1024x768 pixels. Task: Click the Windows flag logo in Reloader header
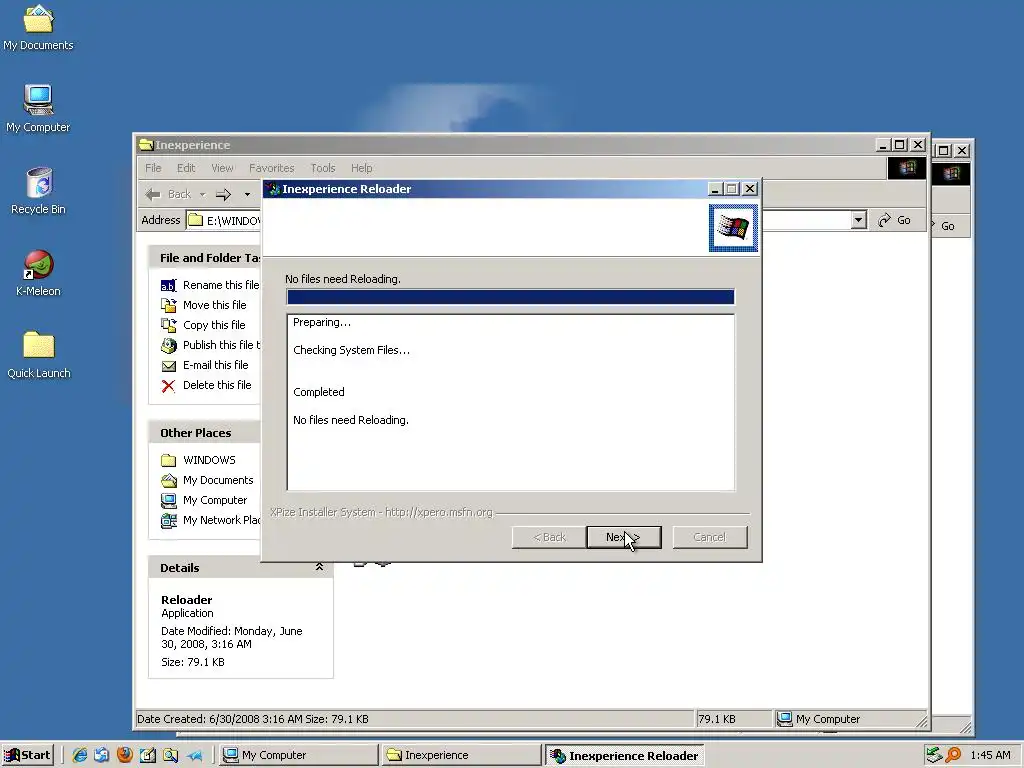click(x=733, y=228)
